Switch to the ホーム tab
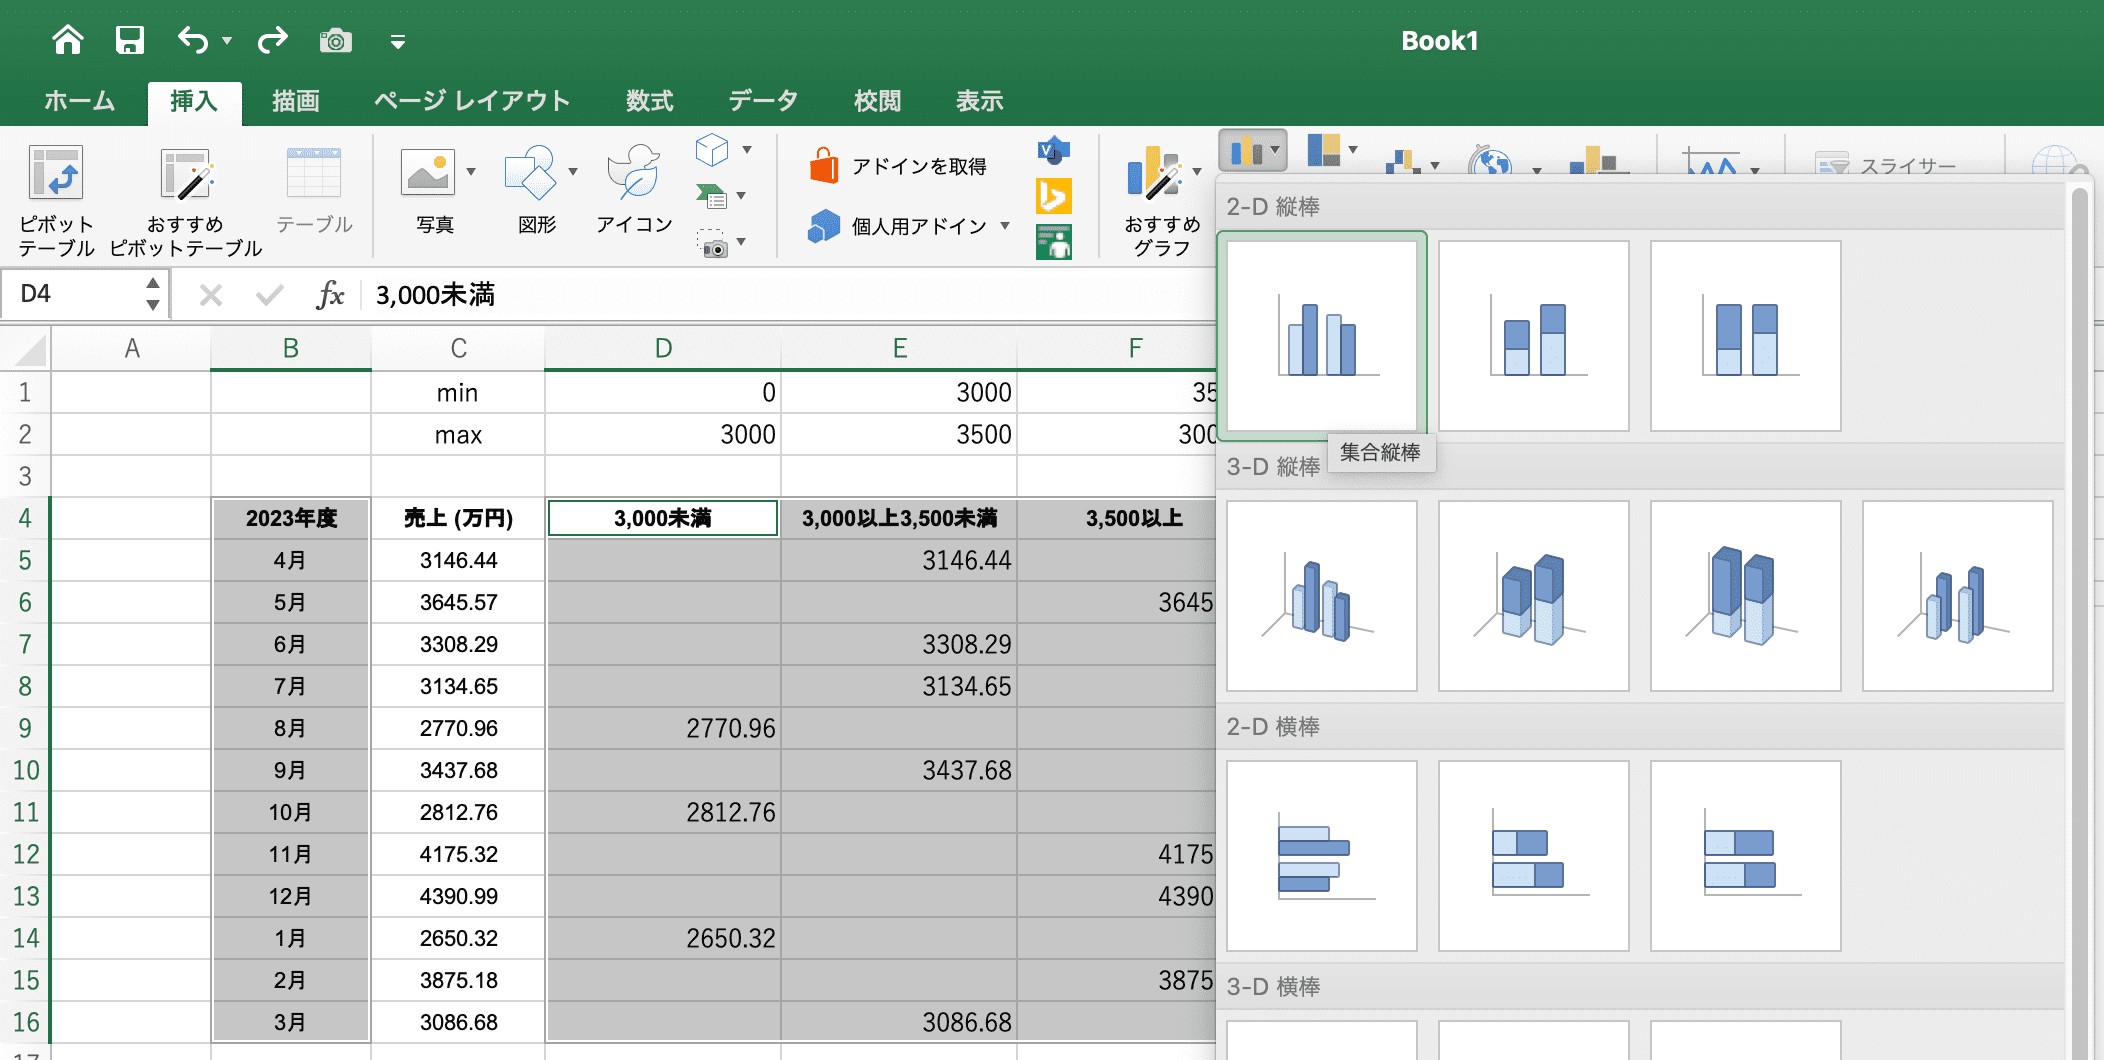This screenshot has height=1060, width=2104. pos(80,101)
